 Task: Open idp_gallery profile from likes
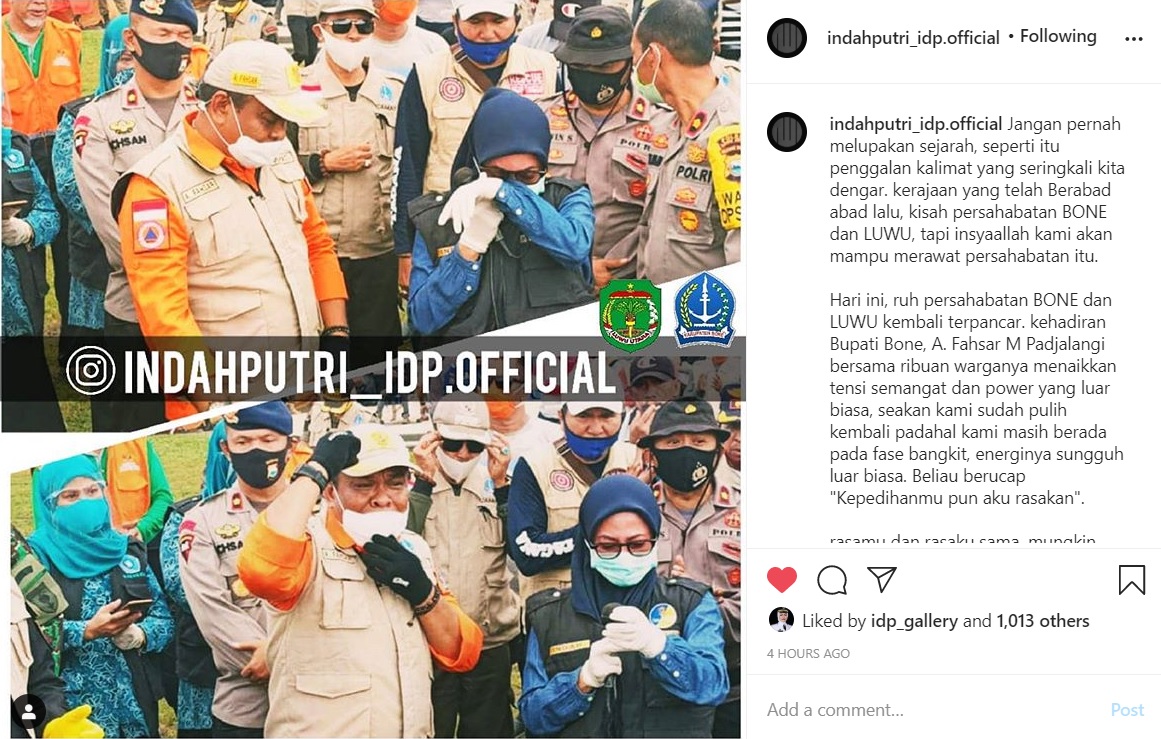pos(914,621)
